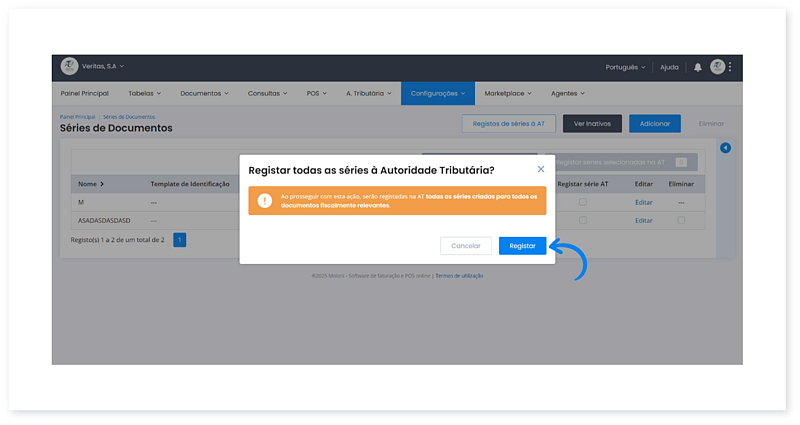Collapse the blue side panel arrow

pyautogui.click(x=725, y=148)
